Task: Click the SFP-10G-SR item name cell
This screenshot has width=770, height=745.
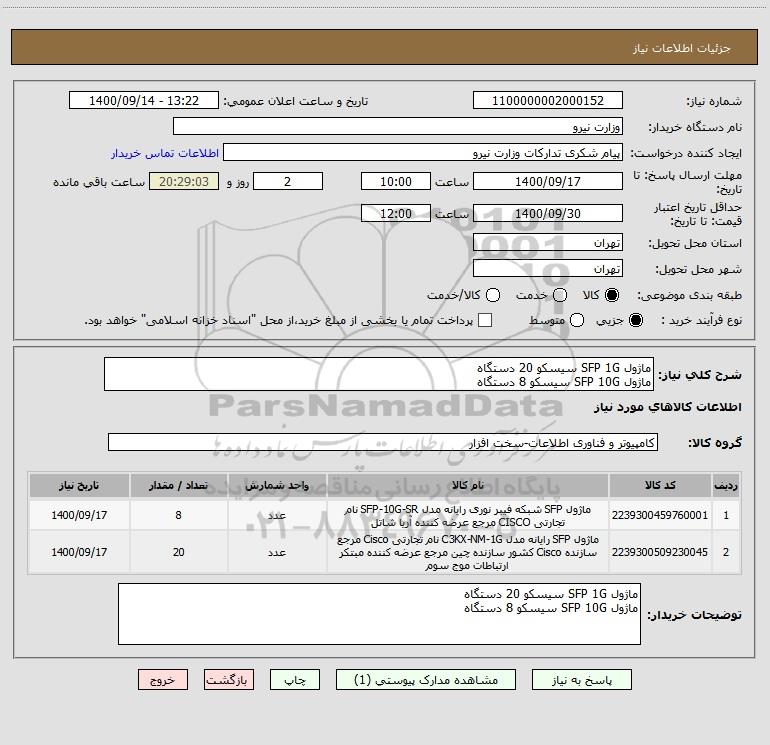Action: [x=468, y=515]
